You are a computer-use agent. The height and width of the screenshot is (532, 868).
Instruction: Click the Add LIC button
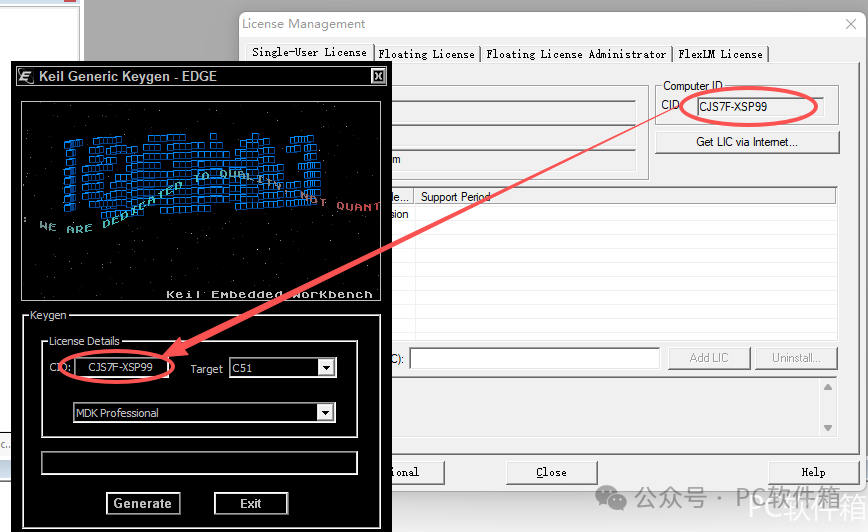[709, 358]
